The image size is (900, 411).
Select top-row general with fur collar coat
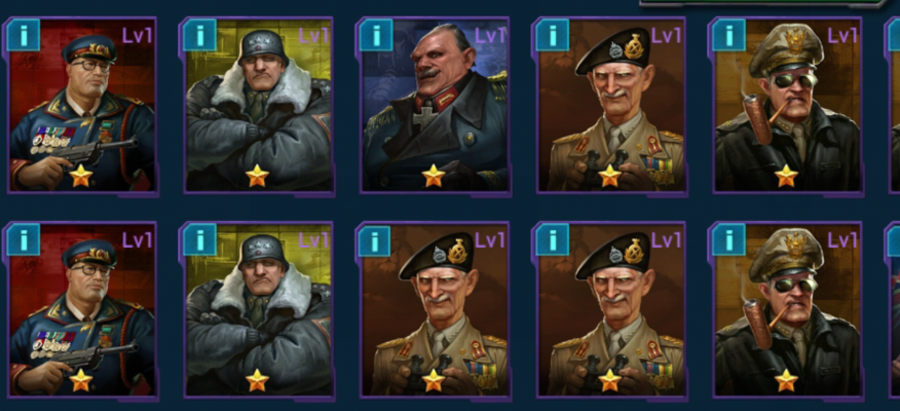(x=258, y=106)
